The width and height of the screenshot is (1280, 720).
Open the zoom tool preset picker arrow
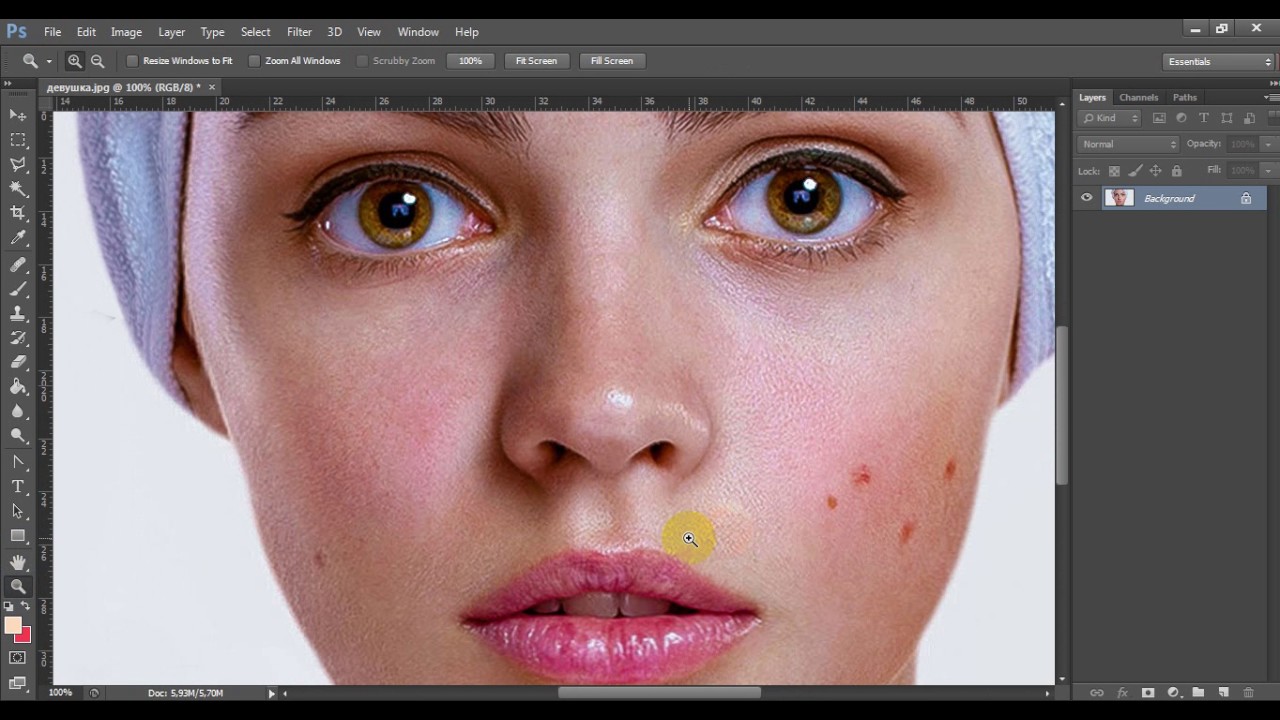(x=49, y=61)
